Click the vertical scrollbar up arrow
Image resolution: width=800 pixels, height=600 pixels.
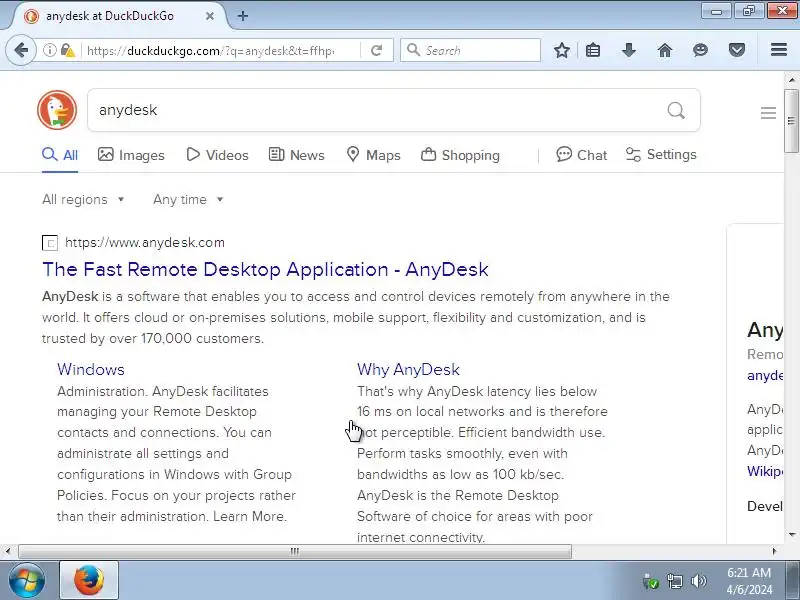(x=791, y=80)
